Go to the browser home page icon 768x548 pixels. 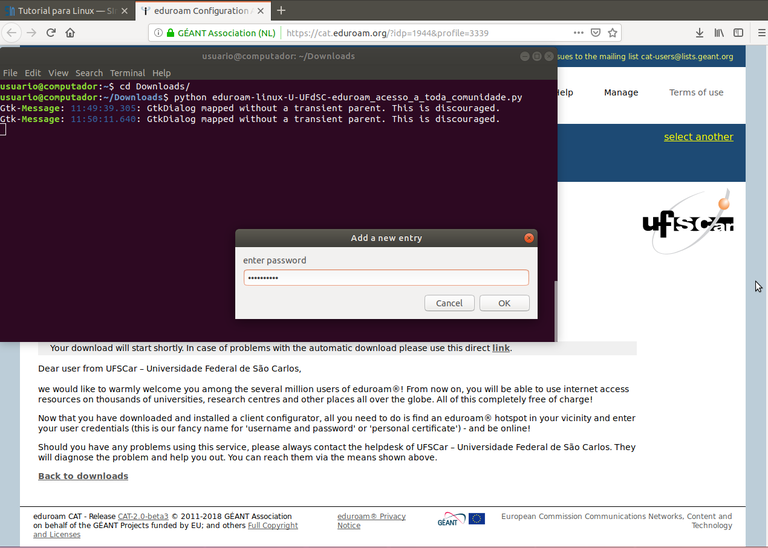tap(70, 32)
